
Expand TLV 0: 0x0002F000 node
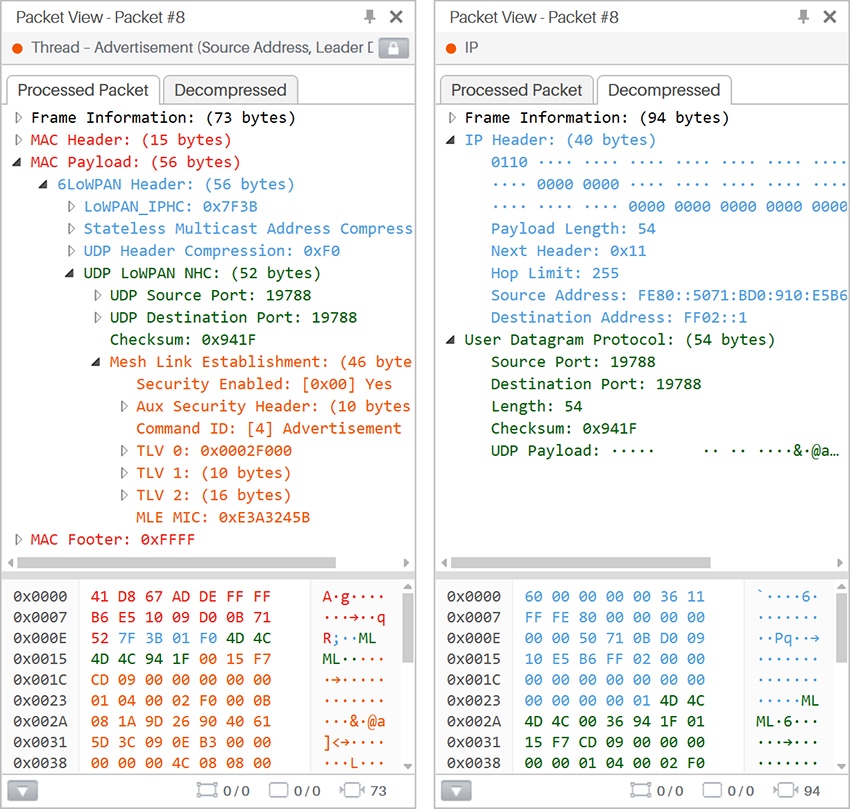[124, 451]
